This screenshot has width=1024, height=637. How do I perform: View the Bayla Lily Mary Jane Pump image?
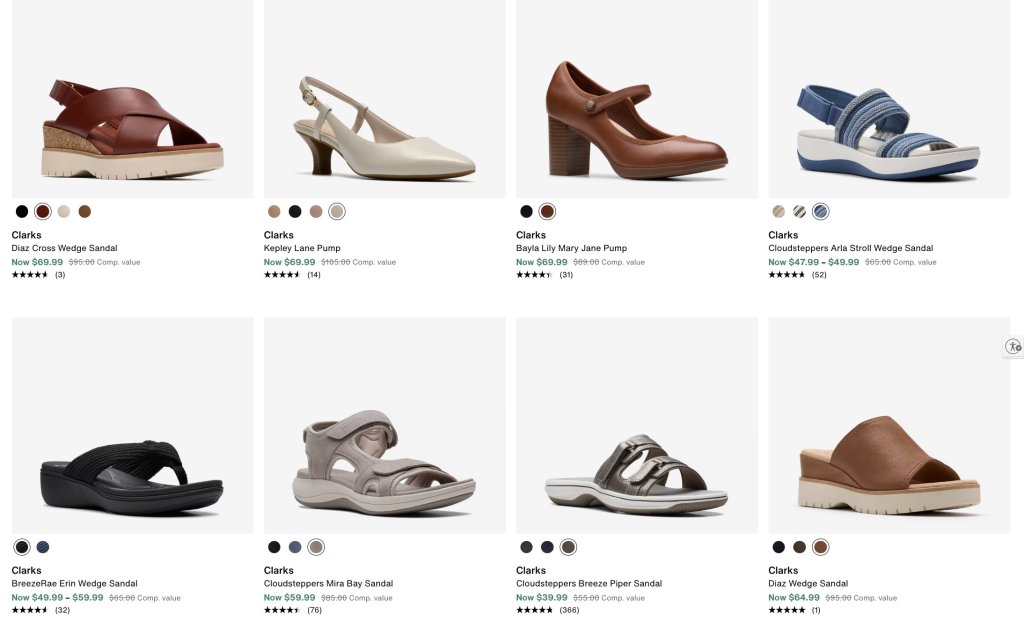[637, 98]
